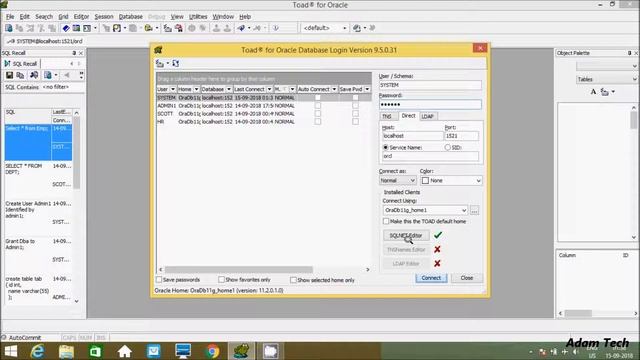This screenshot has width=640, height=360.
Task: Click the pin icon on SQL Recall panel
Action: [x=74, y=53]
